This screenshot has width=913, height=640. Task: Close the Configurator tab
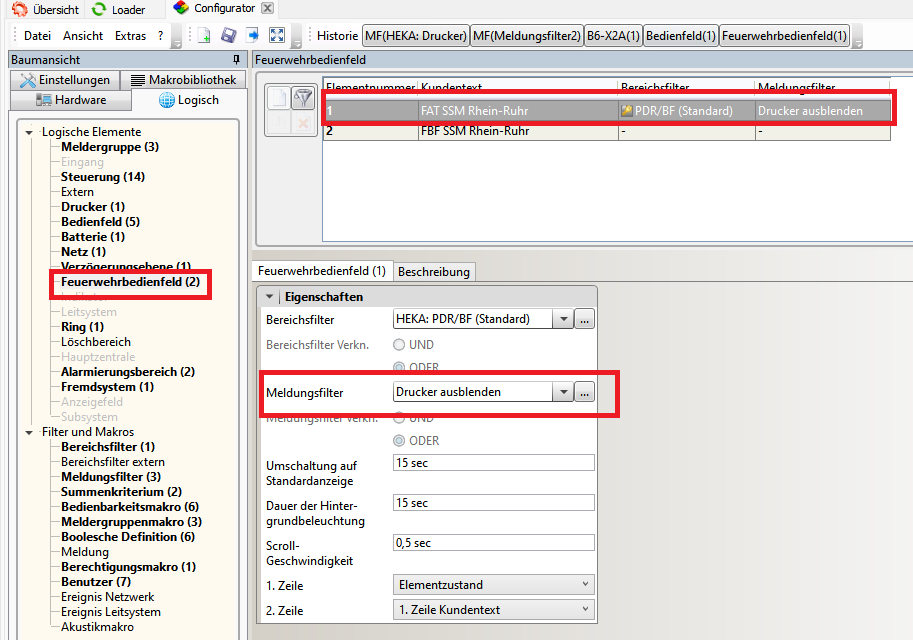(267, 8)
